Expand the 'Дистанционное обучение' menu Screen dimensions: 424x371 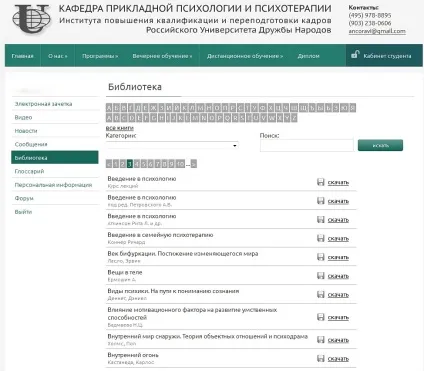[245, 56]
